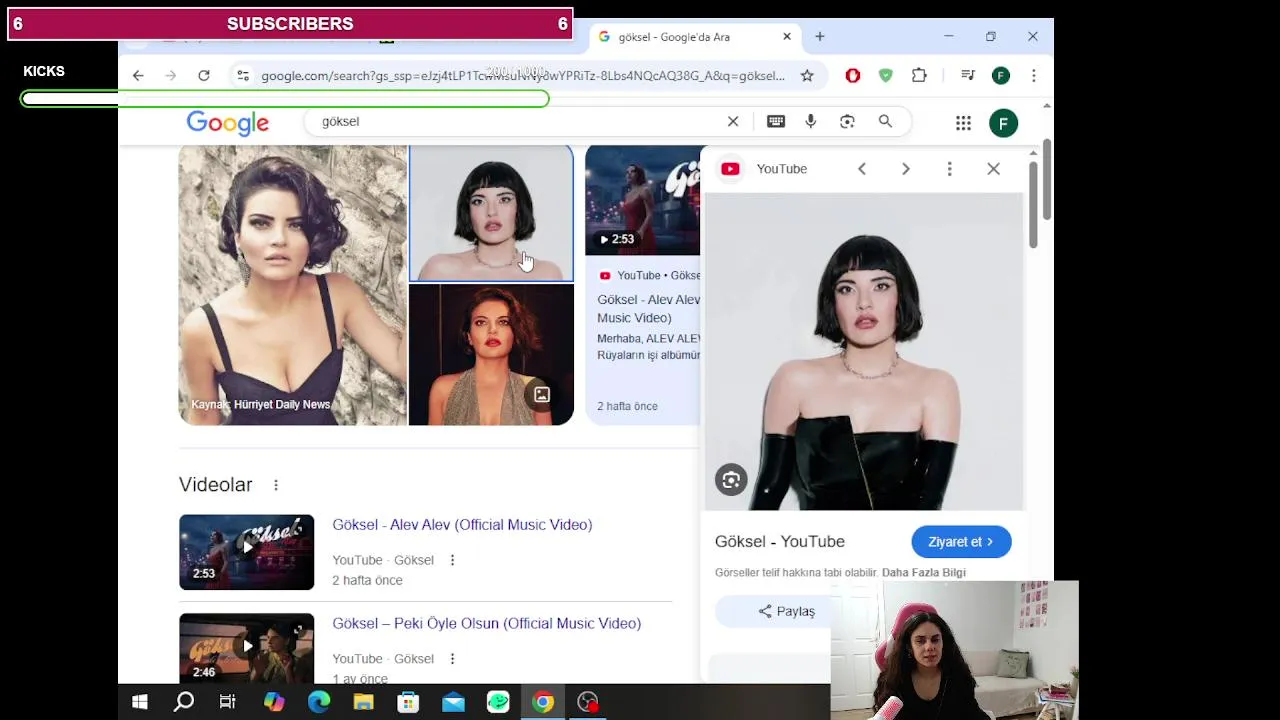Open the media control music icon
Image resolution: width=1280 pixels, height=720 pixels.
click(x=967, y=76)
